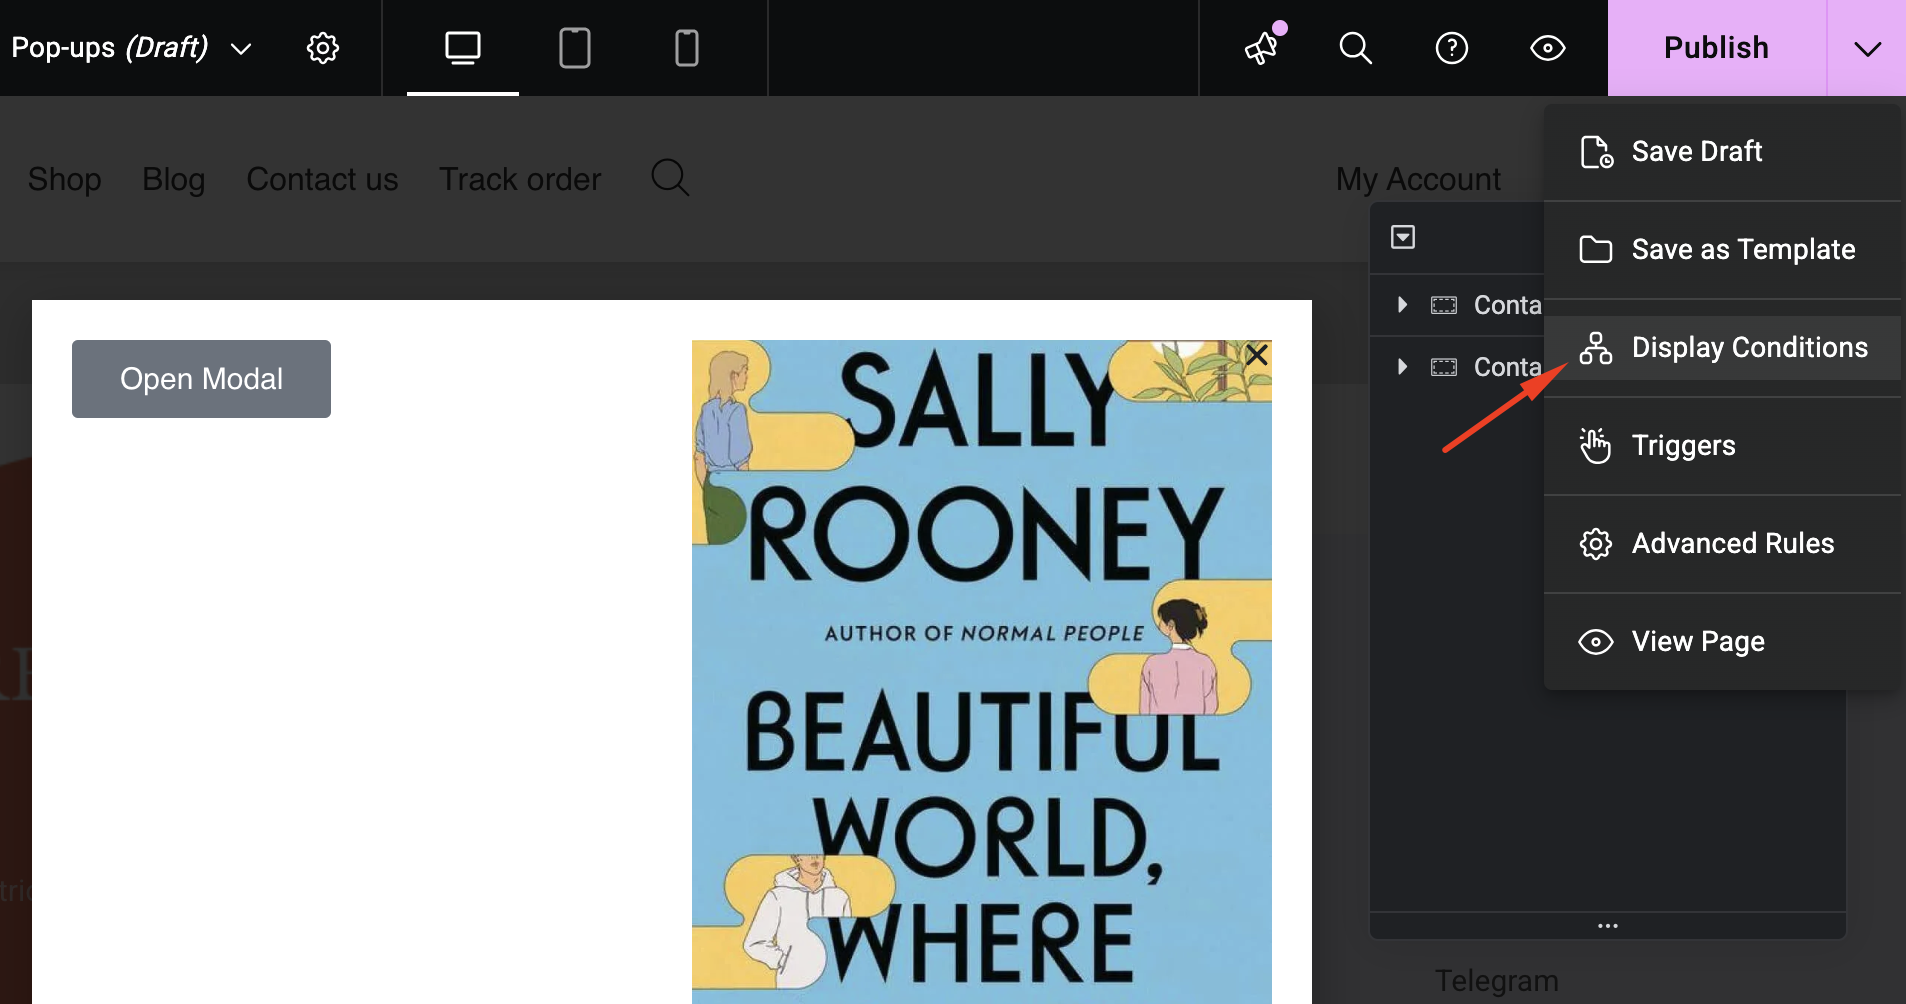Open the Pop-ups (Draft) title dropdown
The height and width of the screenshot is (1004, 1906).
tap(131, 48)
